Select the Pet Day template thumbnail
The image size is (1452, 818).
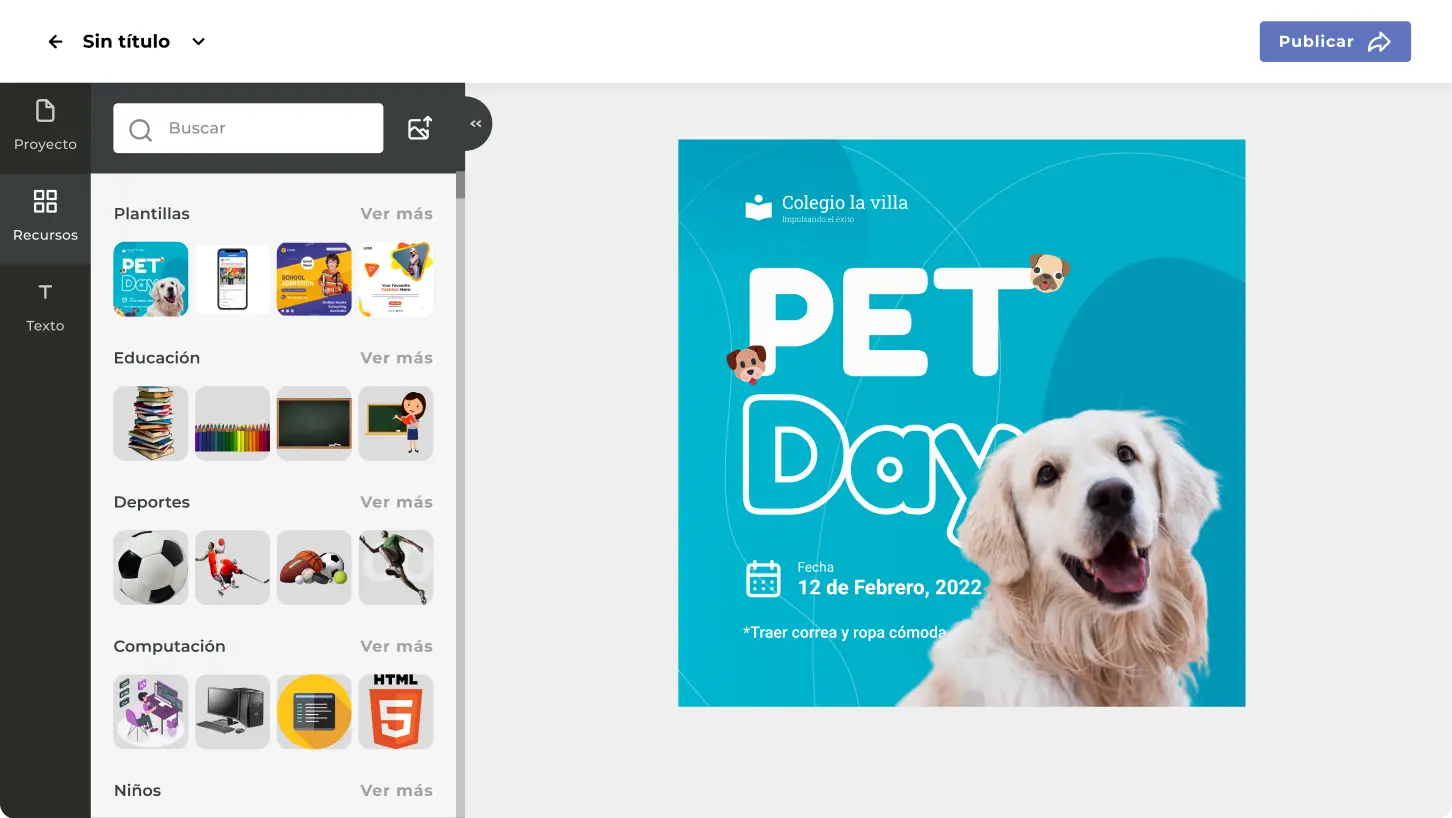[151, 279]
